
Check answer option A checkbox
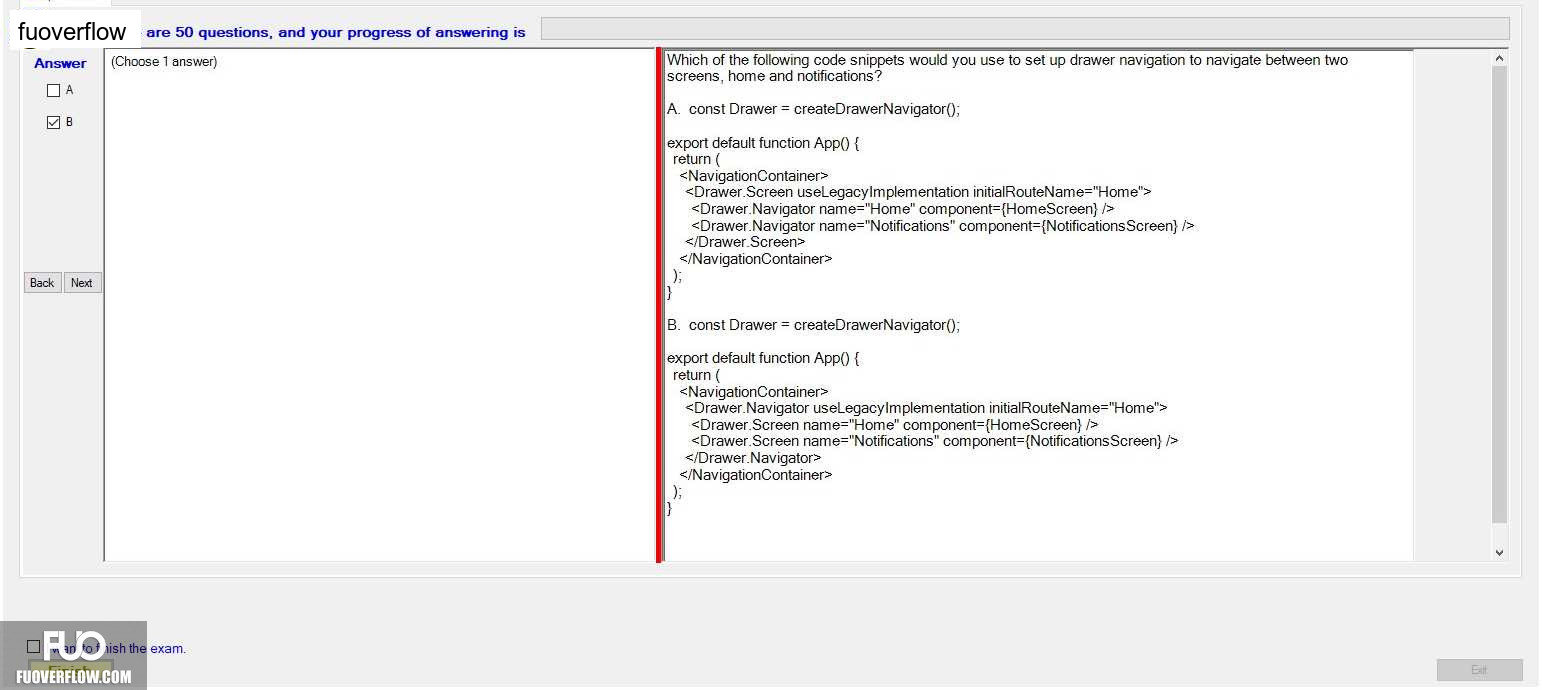point(54,91)
